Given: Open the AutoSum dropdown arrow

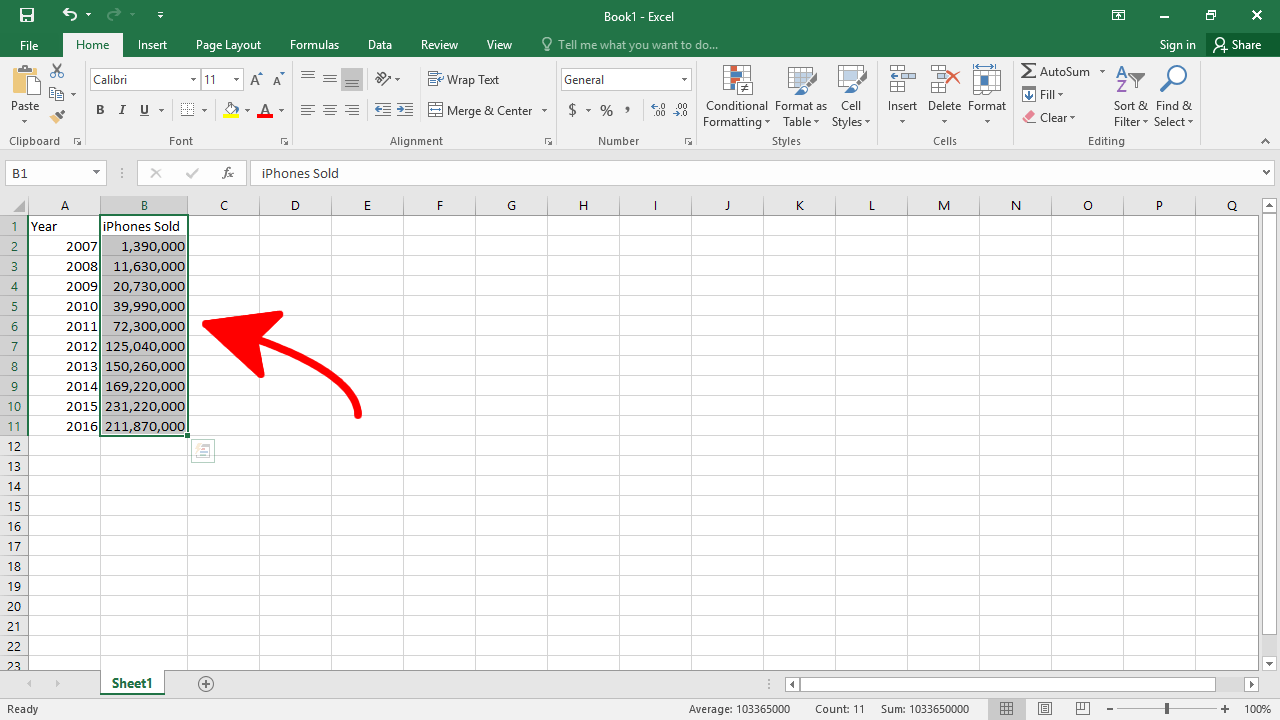Looking at the screenshot, I should [x=1103, y=72].
